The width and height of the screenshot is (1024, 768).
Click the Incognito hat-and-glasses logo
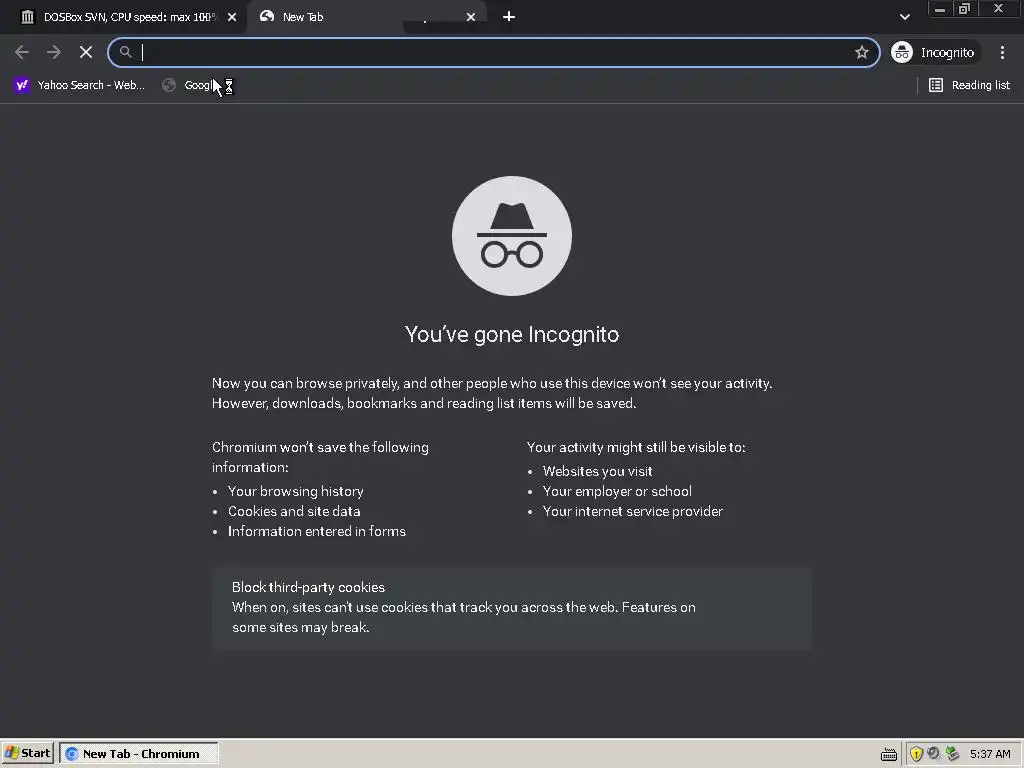[x=511, y=236]
